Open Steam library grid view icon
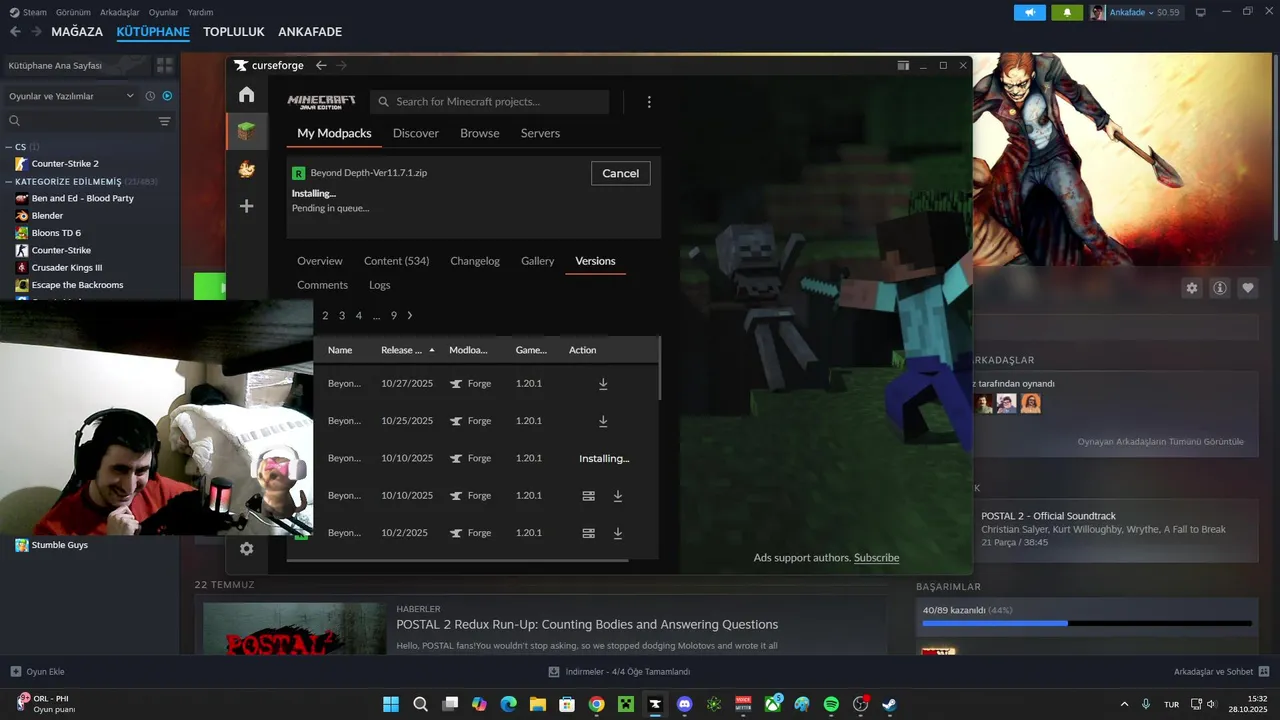The width and height of the screenshot is (1280, 720). pos(165,65)
